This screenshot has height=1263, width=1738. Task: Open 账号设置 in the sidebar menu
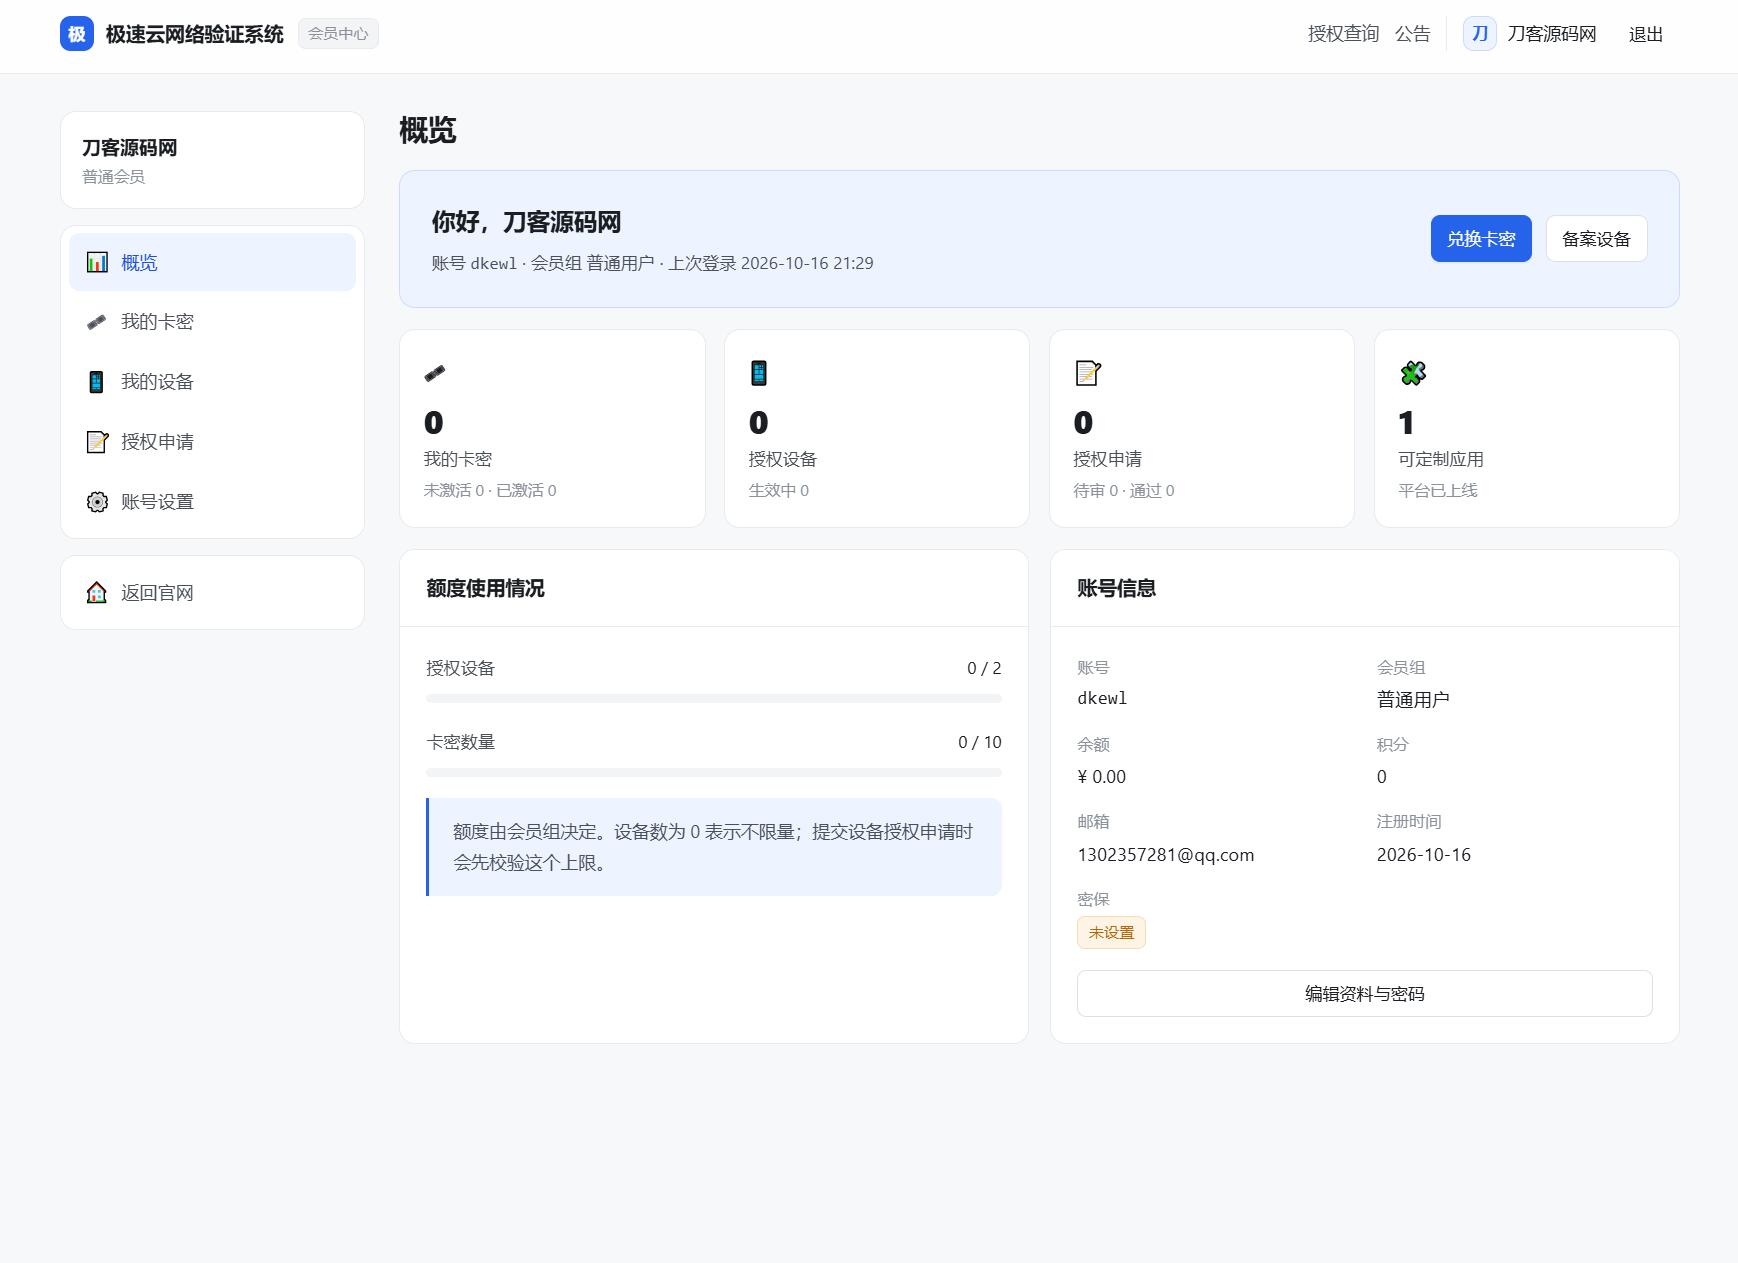(212, 502)
